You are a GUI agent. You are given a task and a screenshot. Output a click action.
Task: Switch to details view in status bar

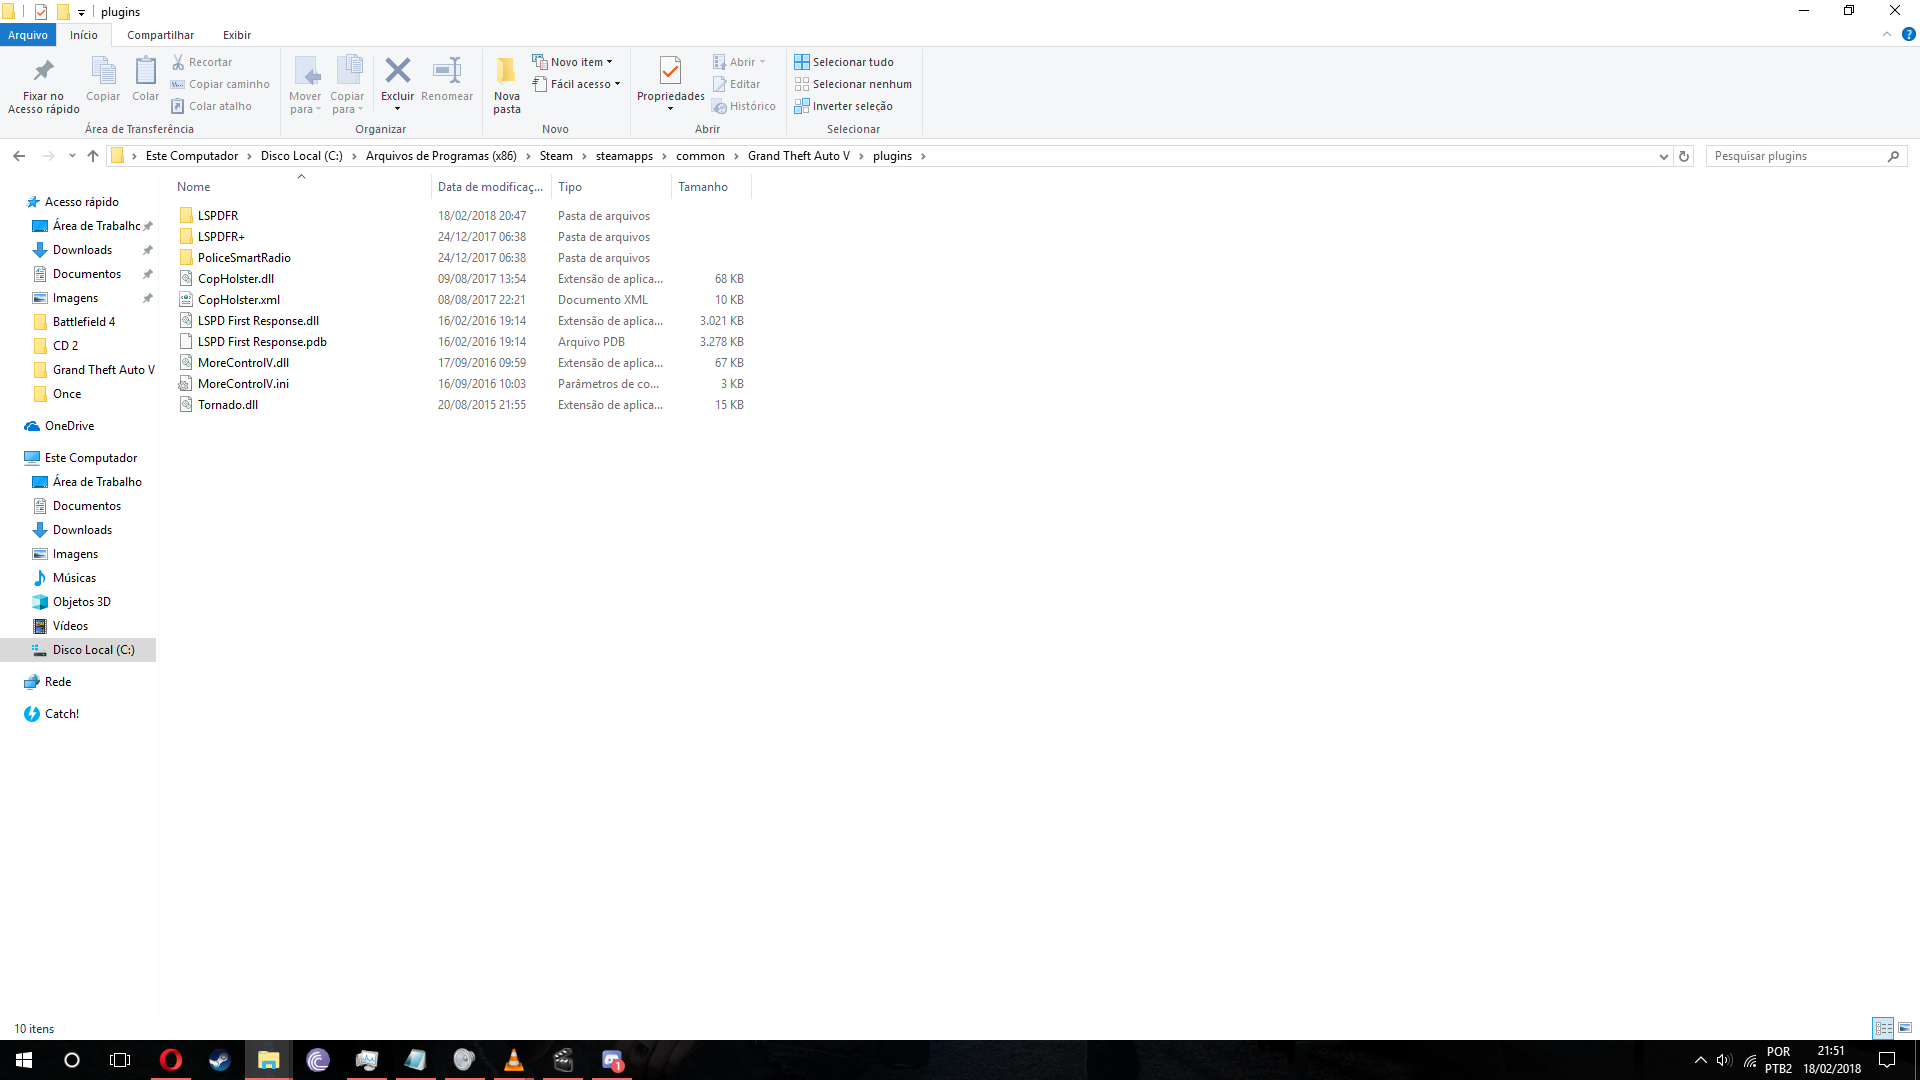(x=1883, y=1028)
